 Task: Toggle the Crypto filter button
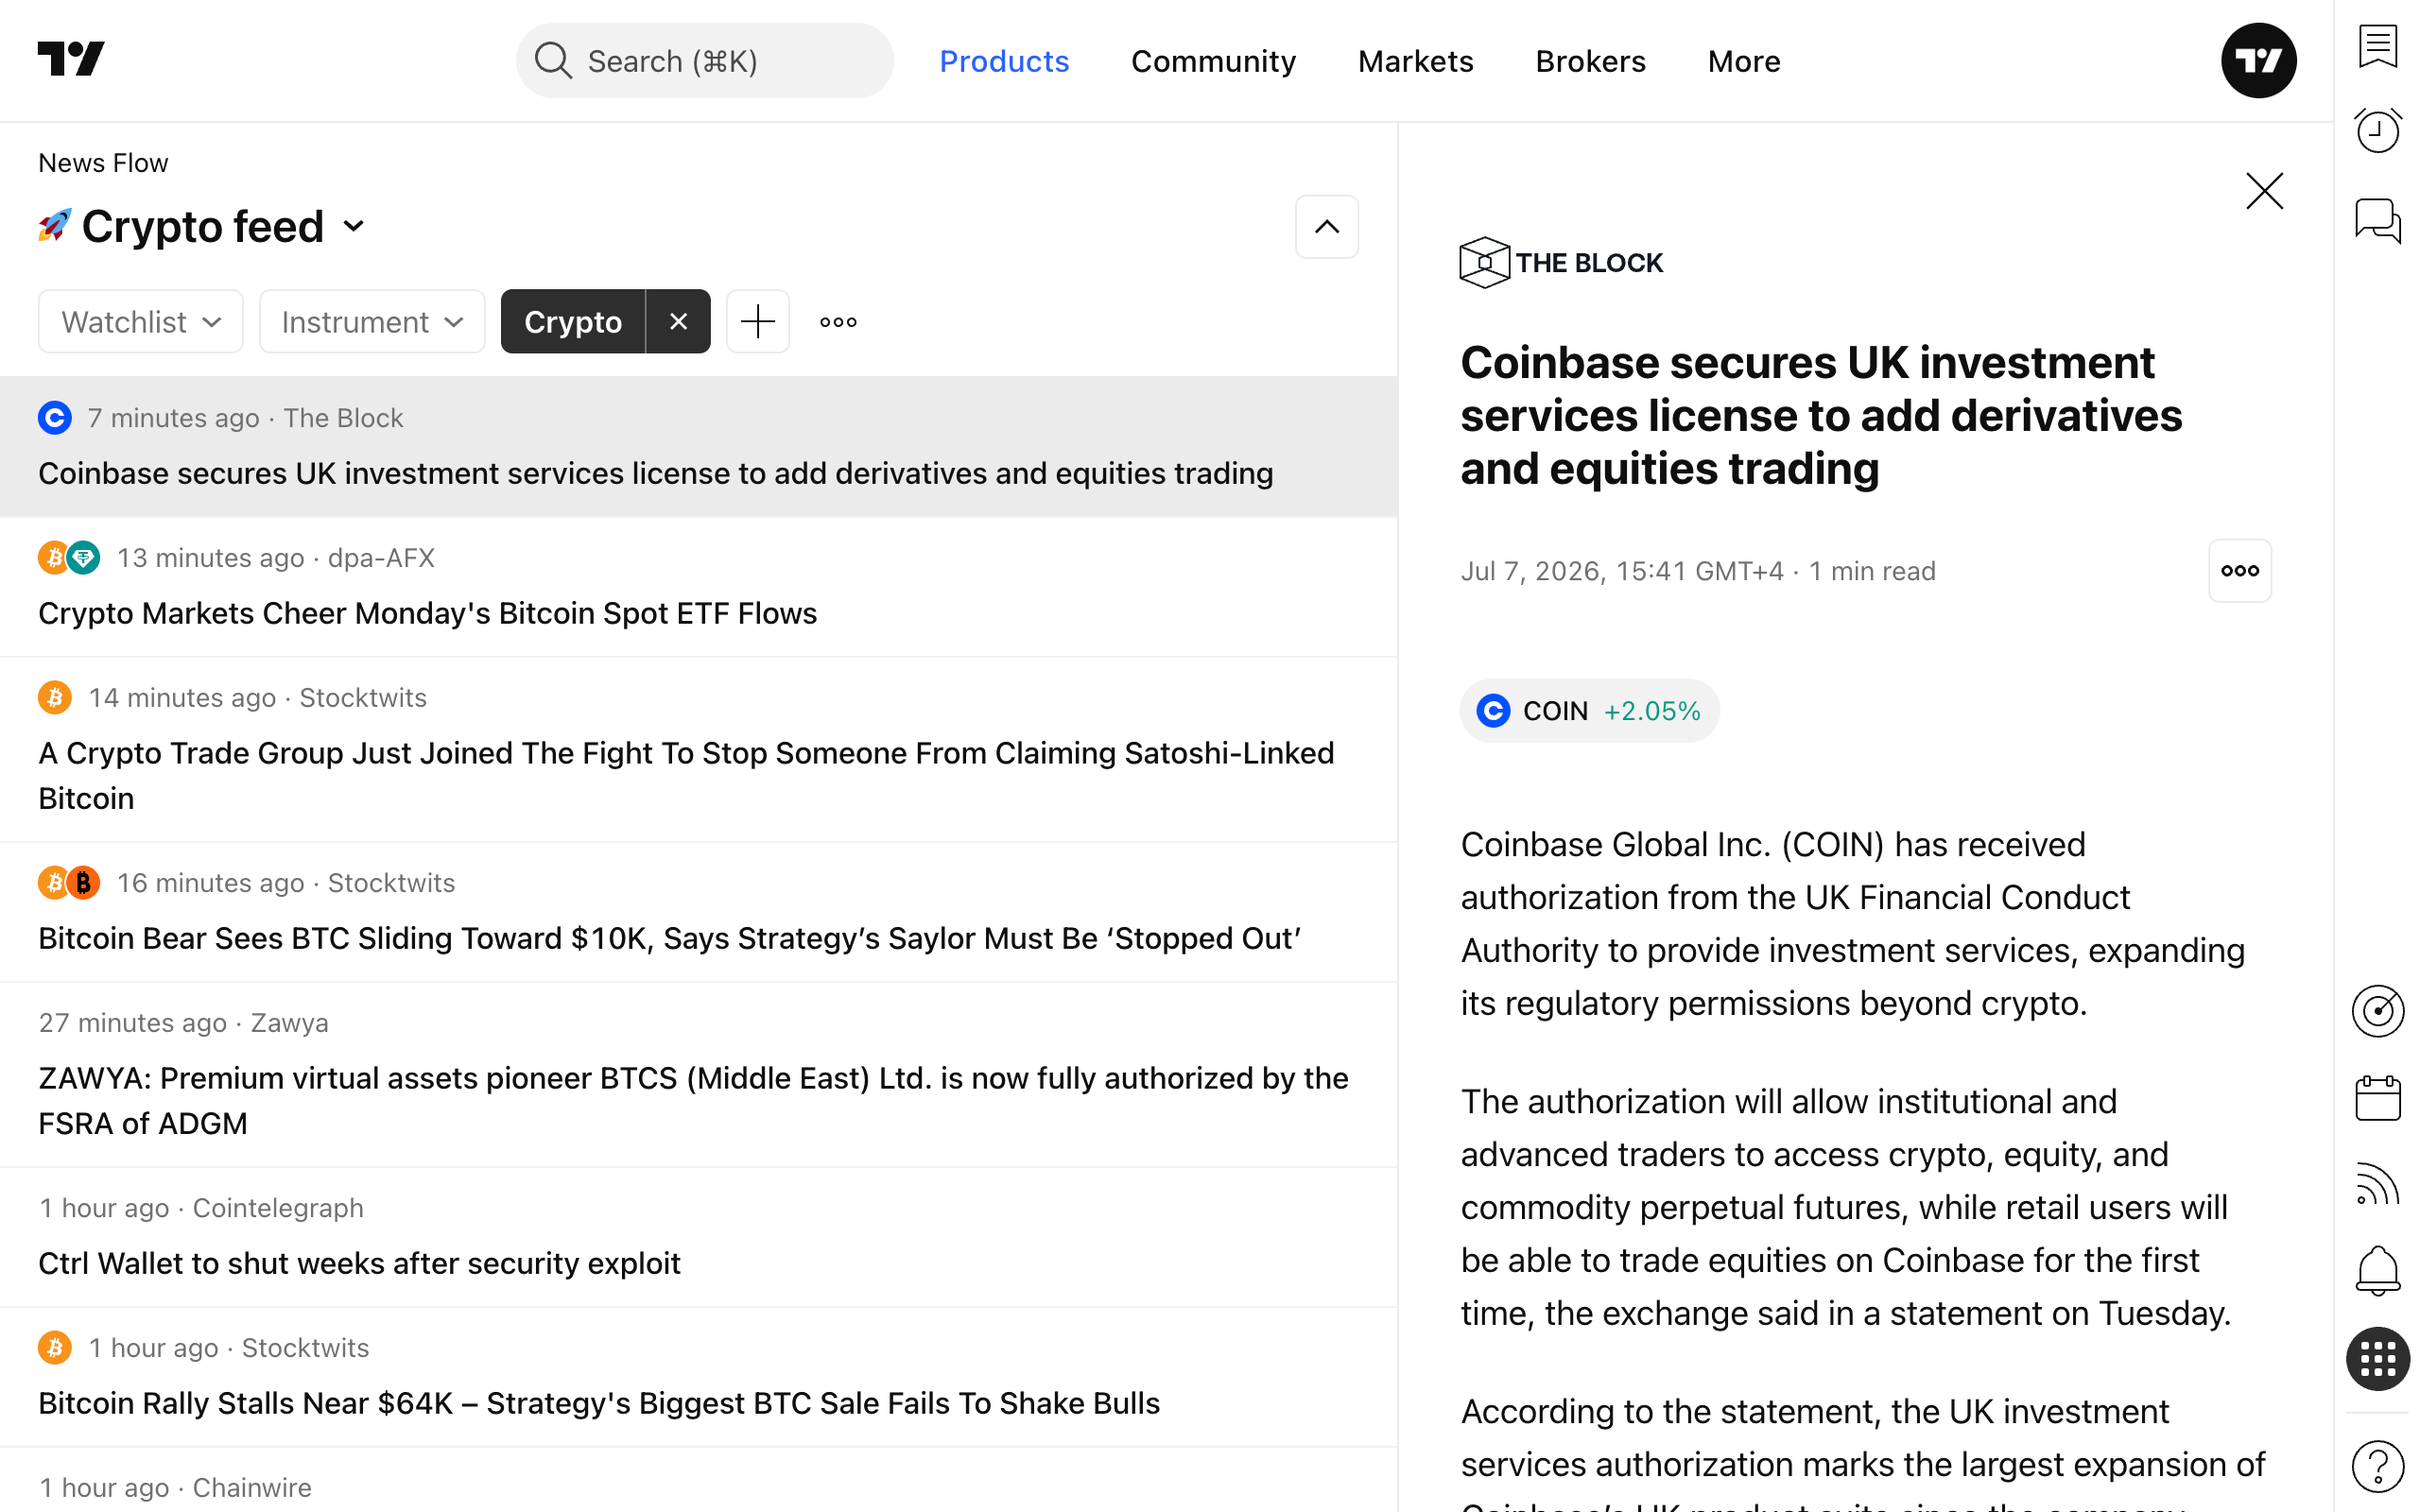[x=573, y=321]
